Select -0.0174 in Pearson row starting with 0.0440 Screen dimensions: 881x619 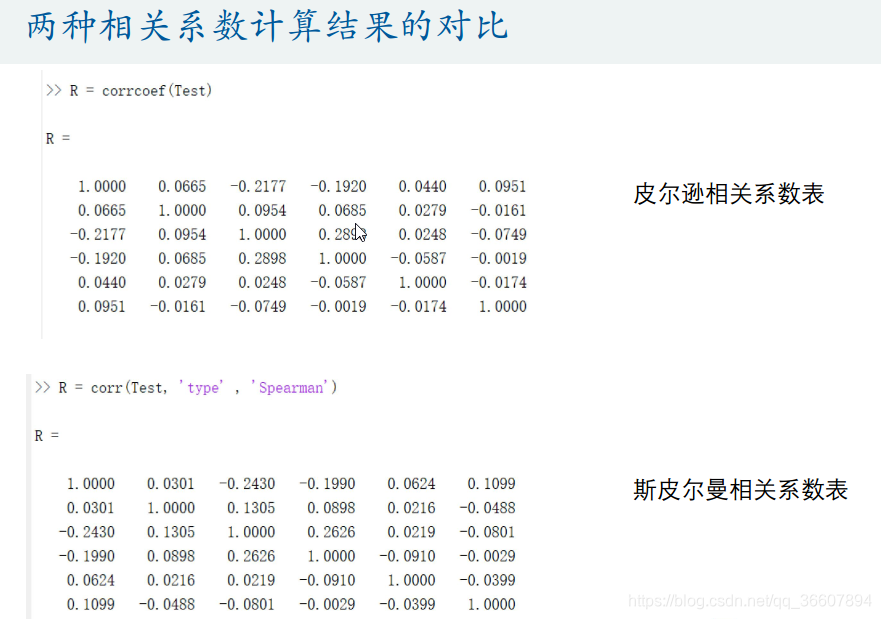click(x=498, y=283)
